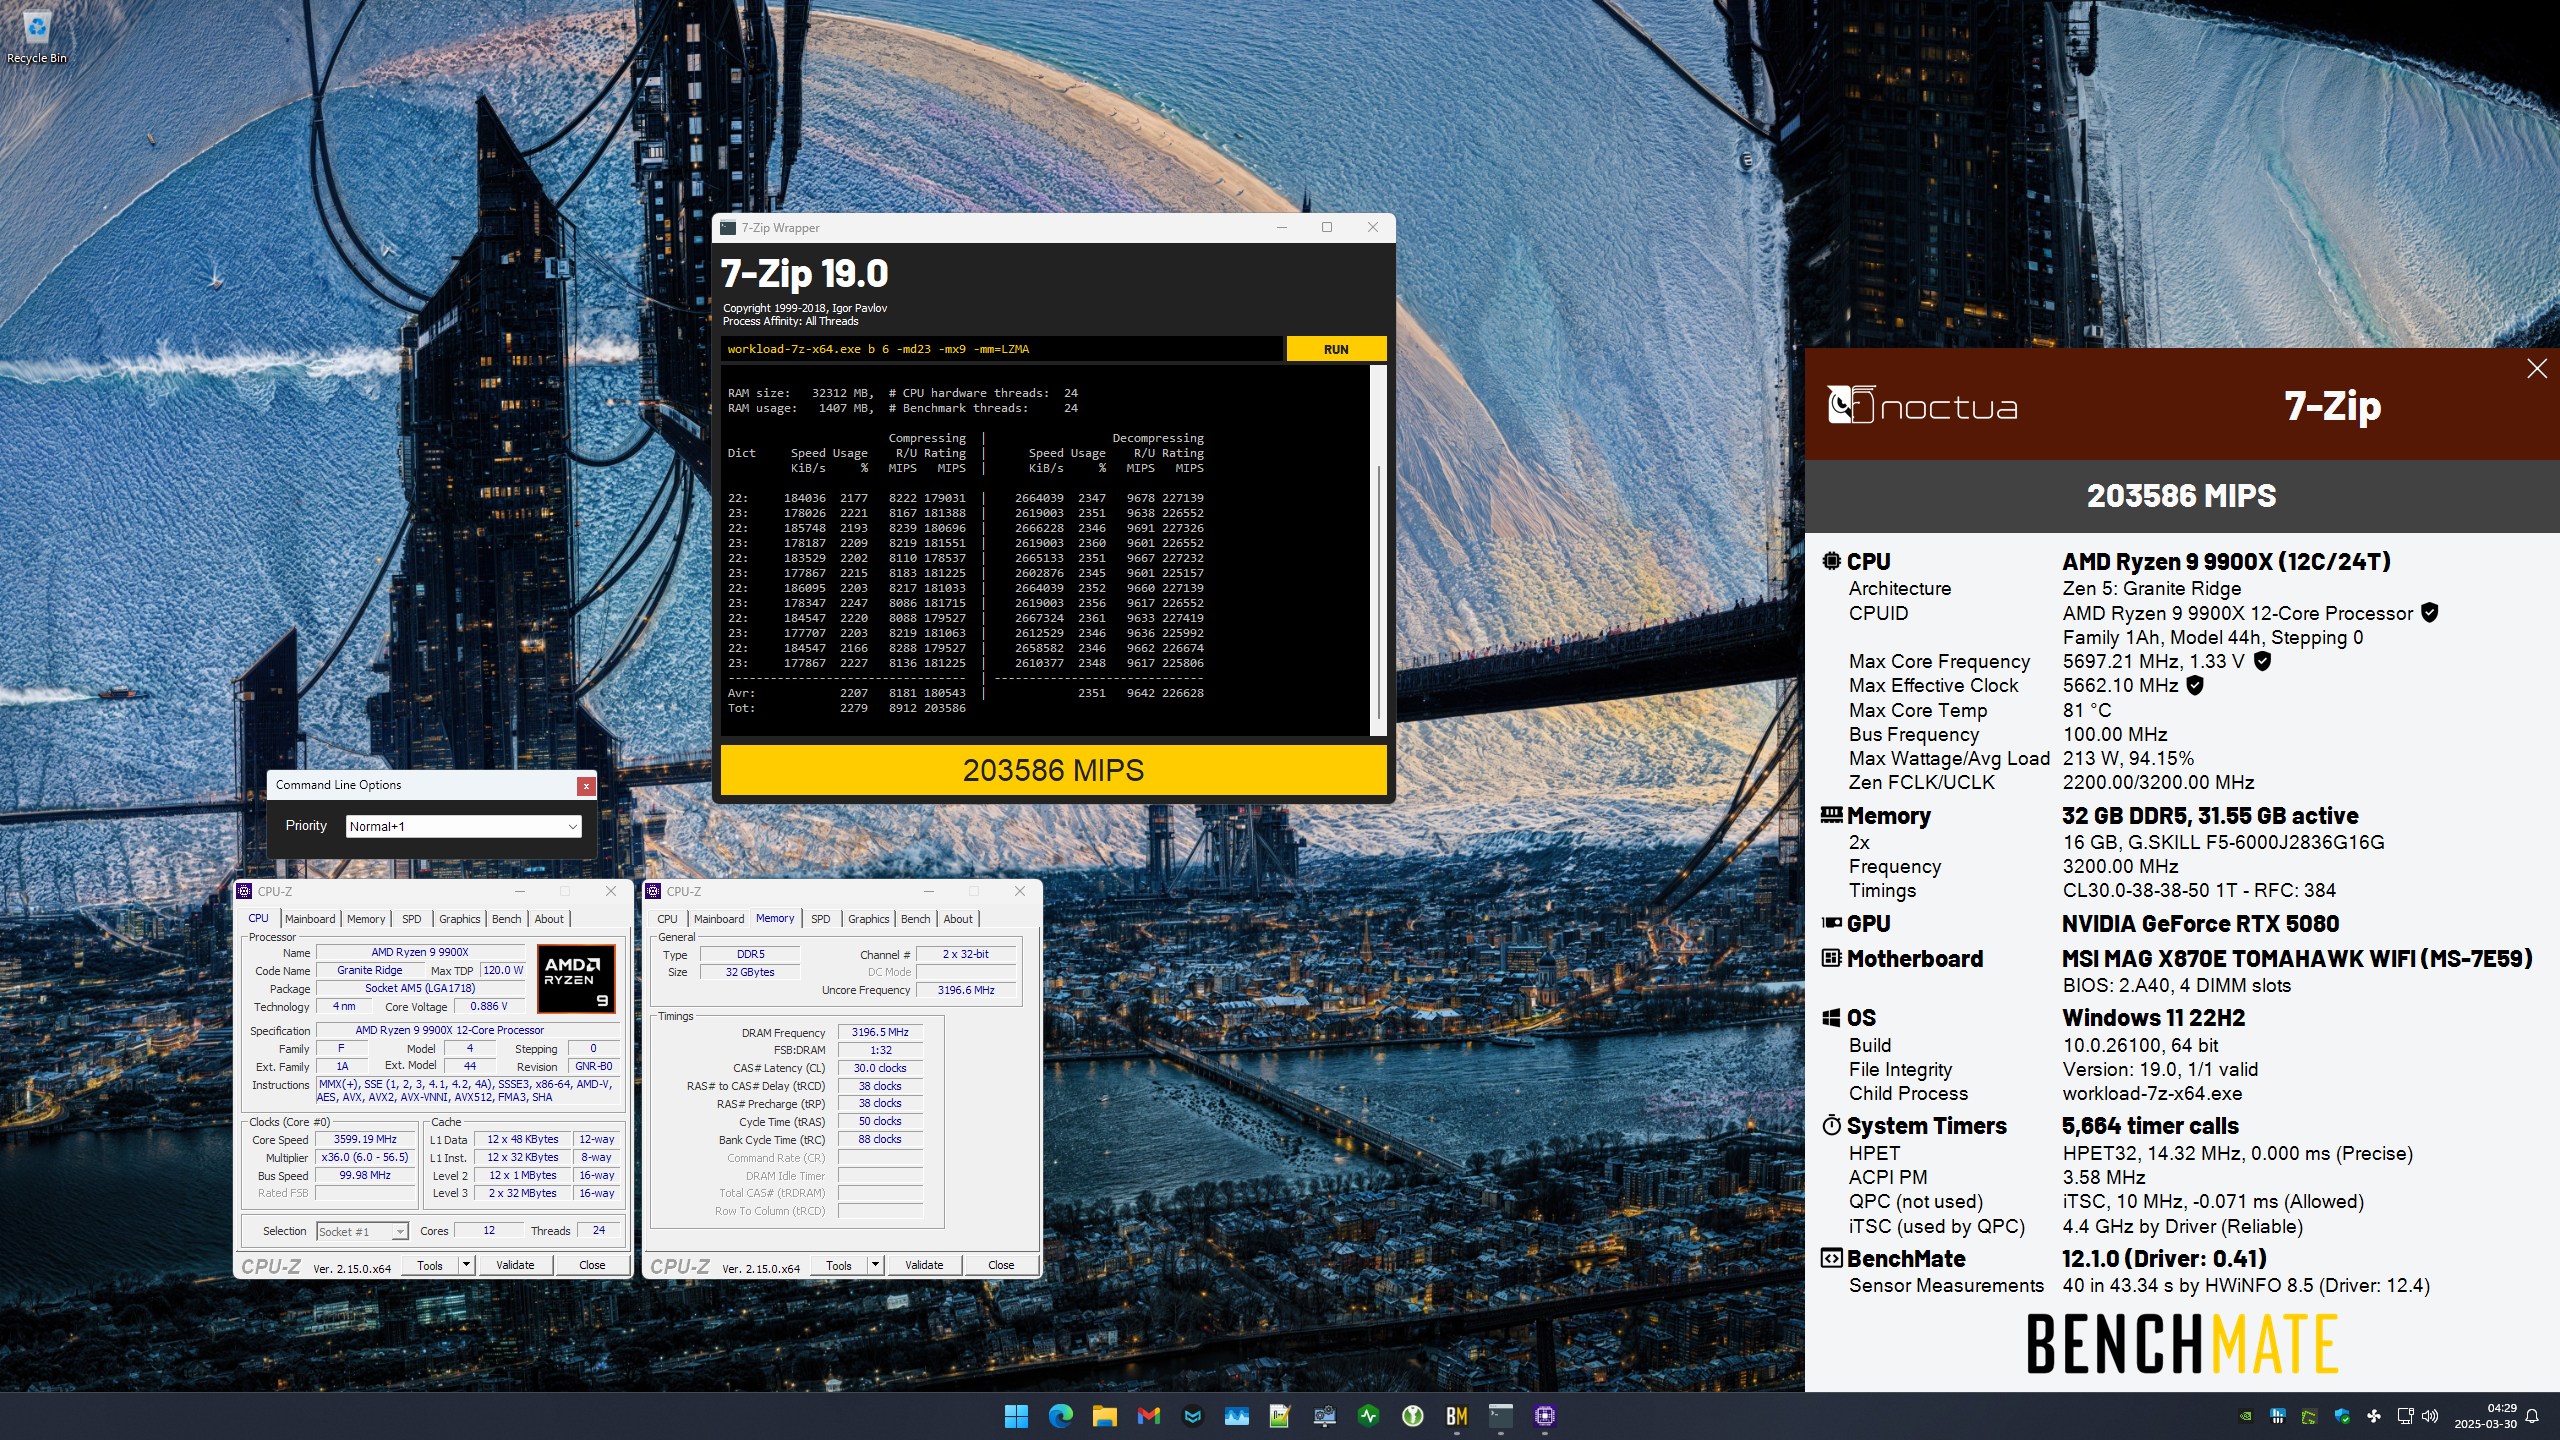Open File Explorer from the taskbar
The image size is (2560, 1440).
[x=1104, y=1415]
